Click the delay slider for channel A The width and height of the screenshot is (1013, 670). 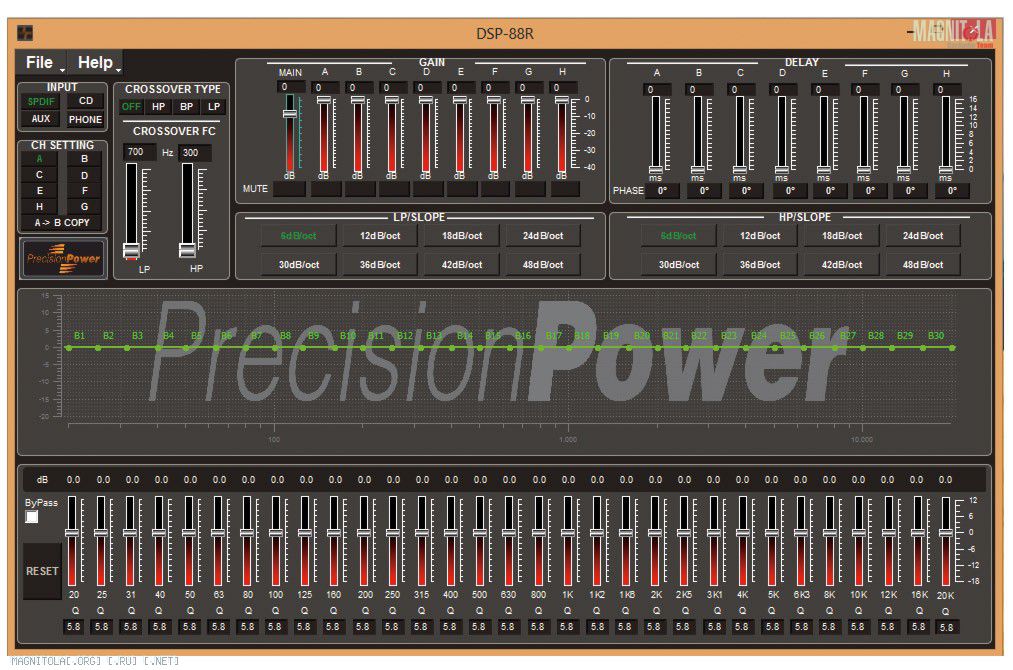[656, 136]
